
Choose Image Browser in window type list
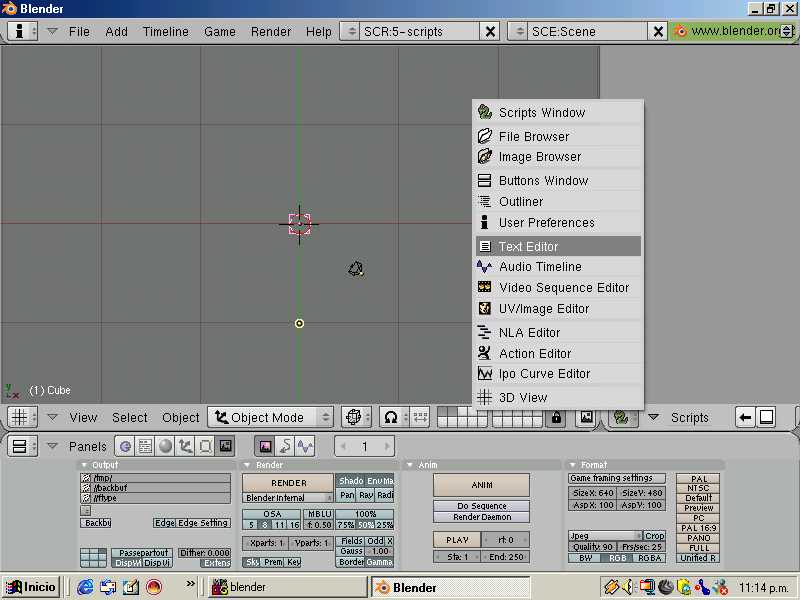point(558,157)
